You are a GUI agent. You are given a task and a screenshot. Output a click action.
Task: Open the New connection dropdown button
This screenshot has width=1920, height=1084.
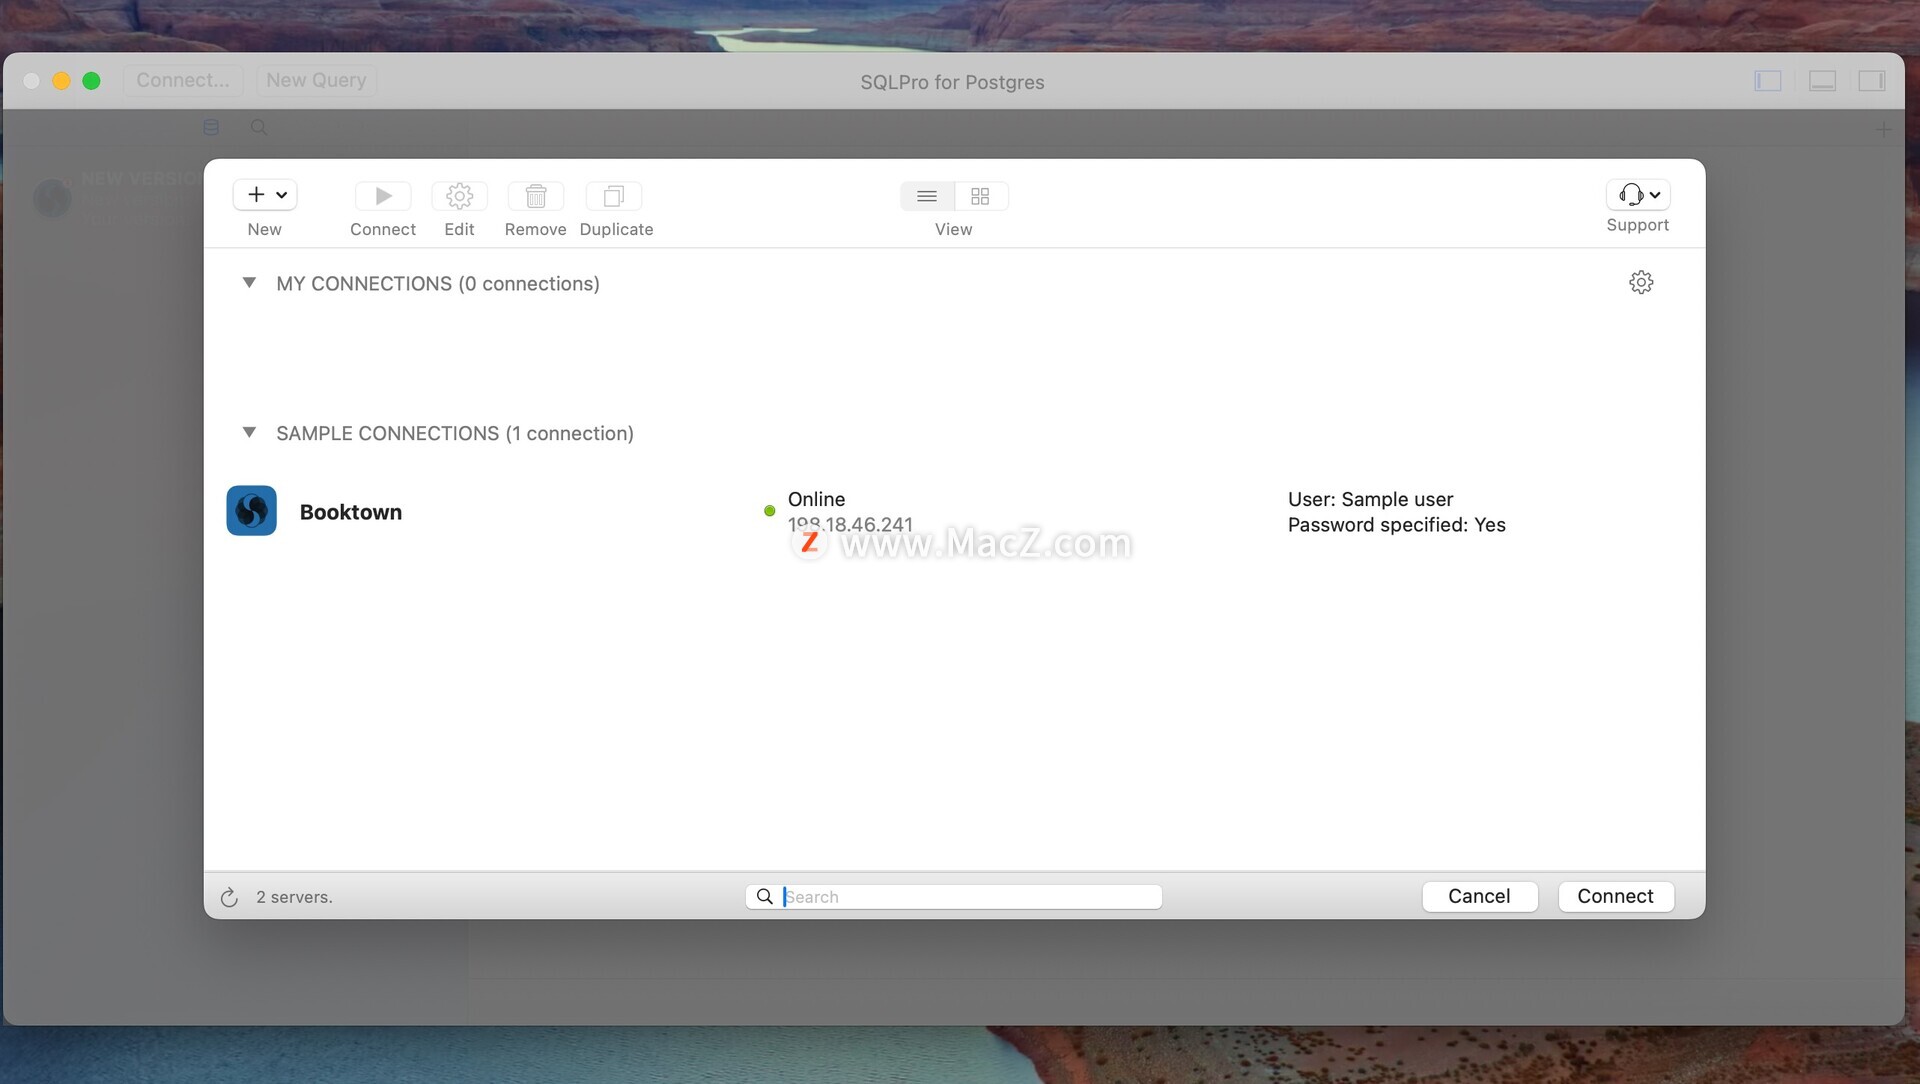coord(265,195)
